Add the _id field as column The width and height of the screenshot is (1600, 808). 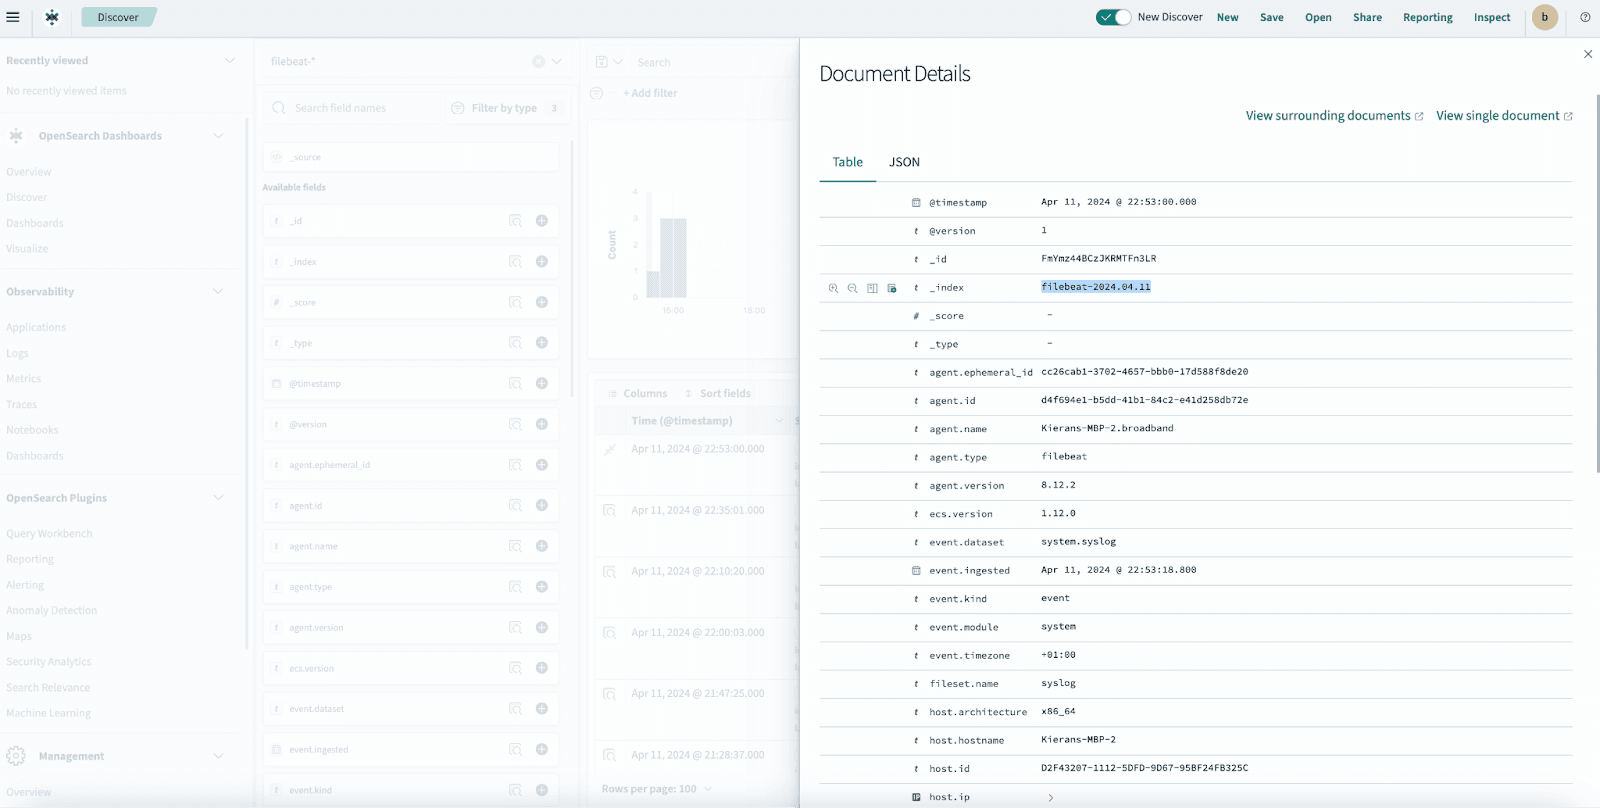point(541,221)
